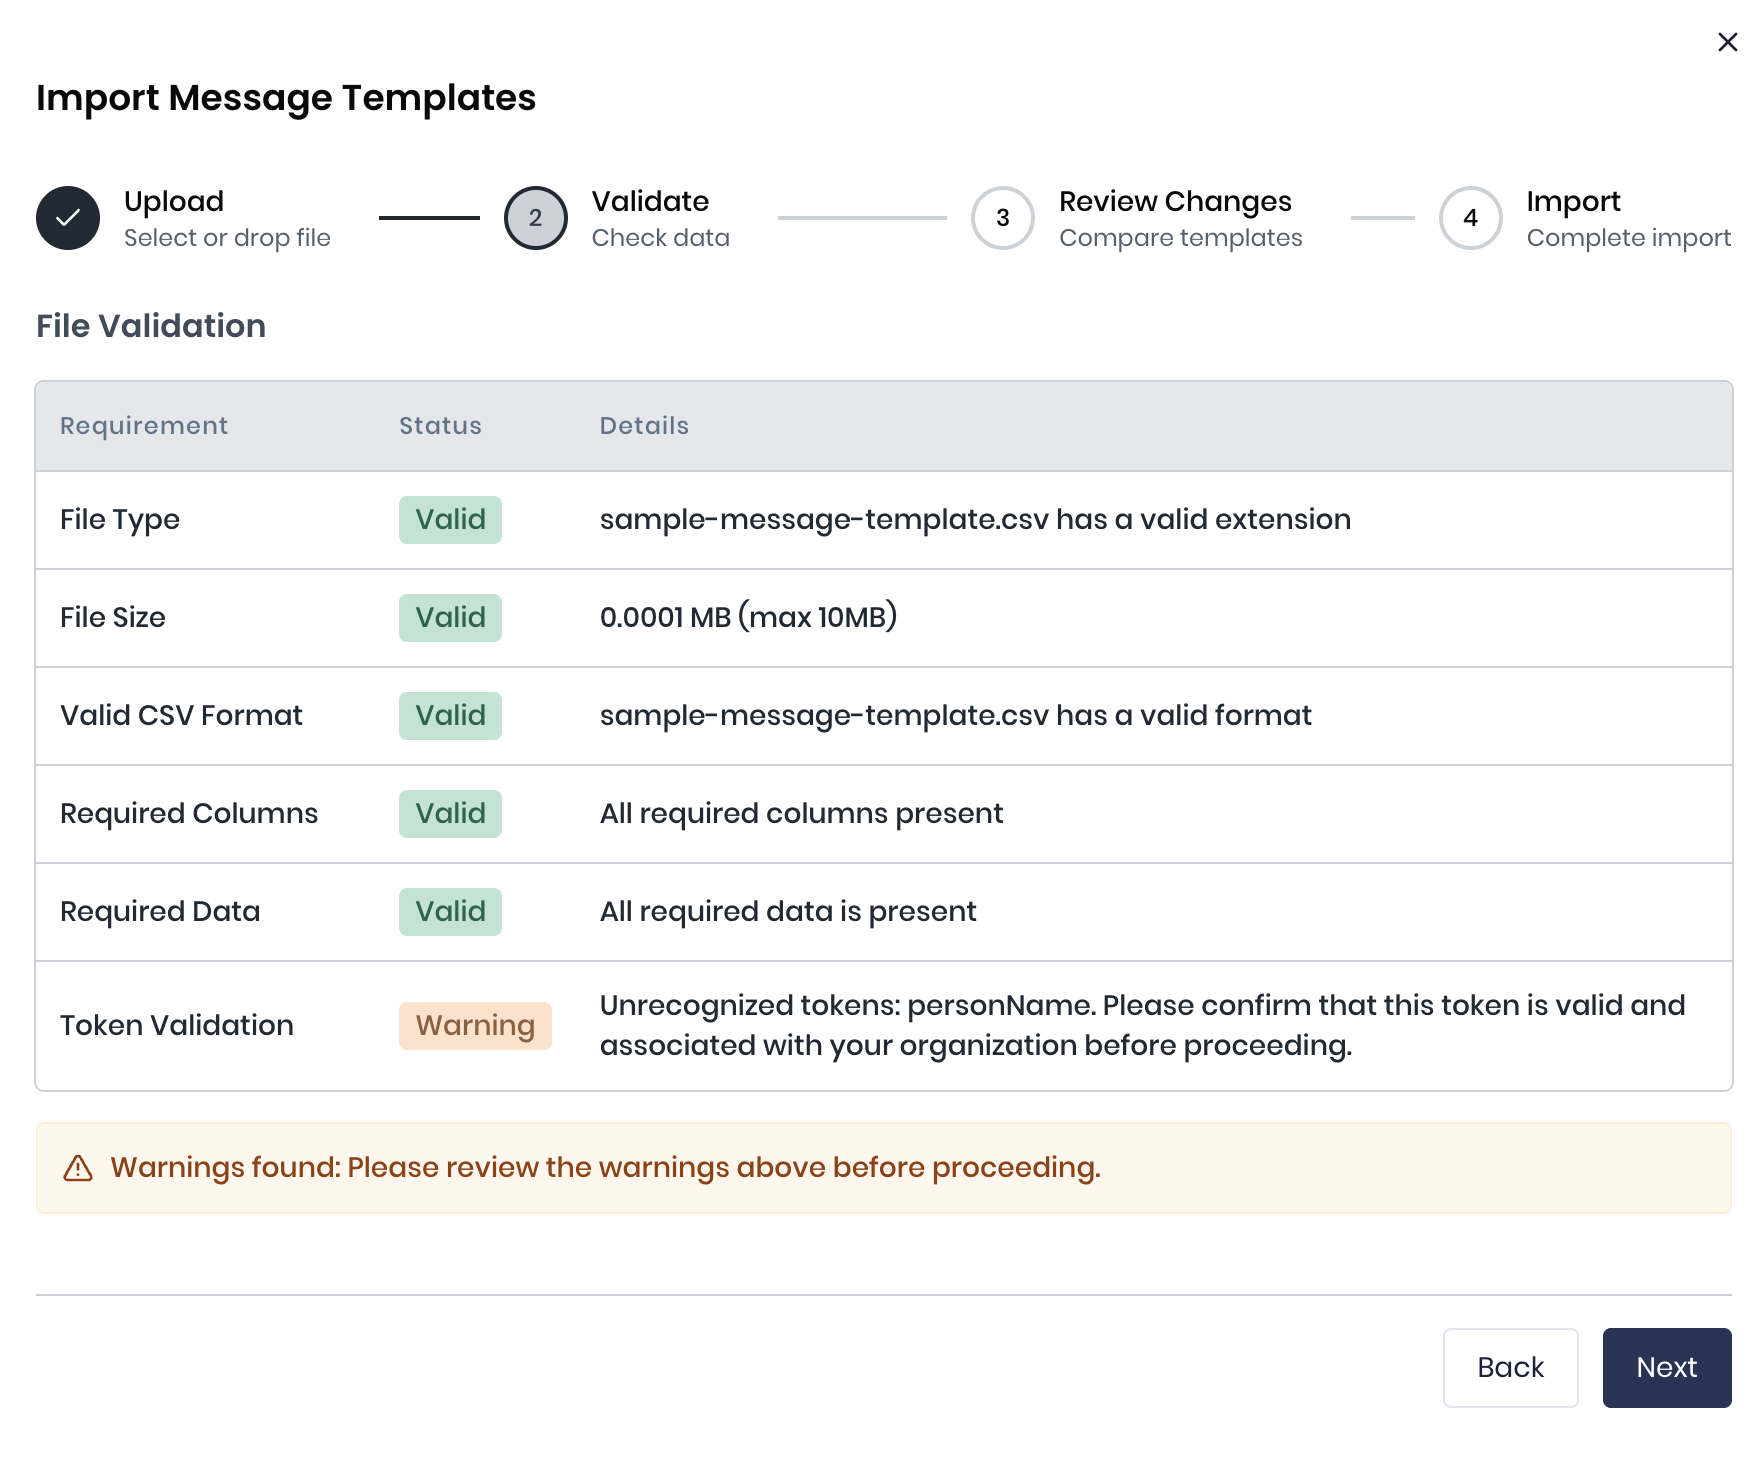The image size is (1760, 1472).
Task: Click the Requirement column header
Action: pyautogui.click(x=144, y=426)
